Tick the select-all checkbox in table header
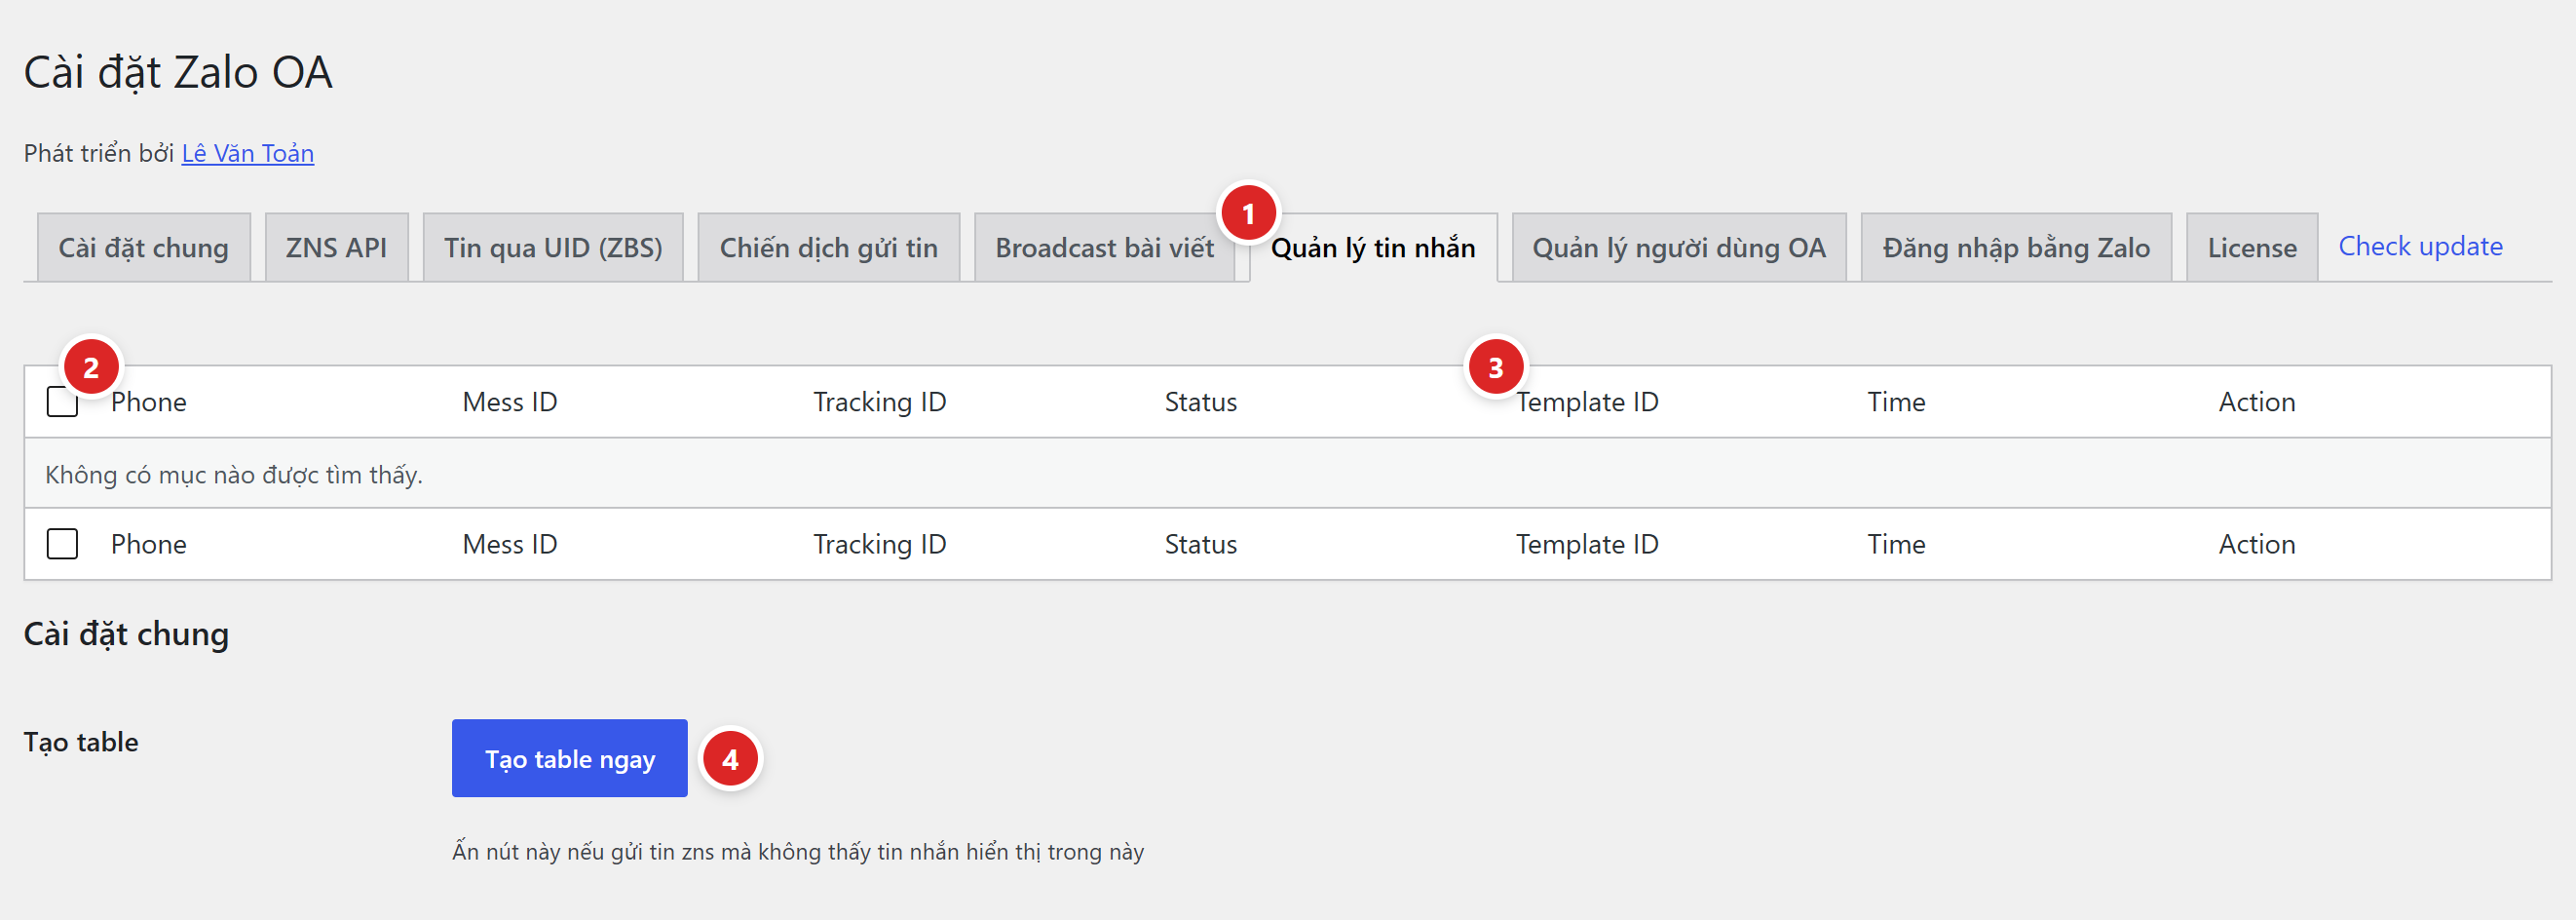The height and width of the screenshot is (920, 2576). [62, 402]
